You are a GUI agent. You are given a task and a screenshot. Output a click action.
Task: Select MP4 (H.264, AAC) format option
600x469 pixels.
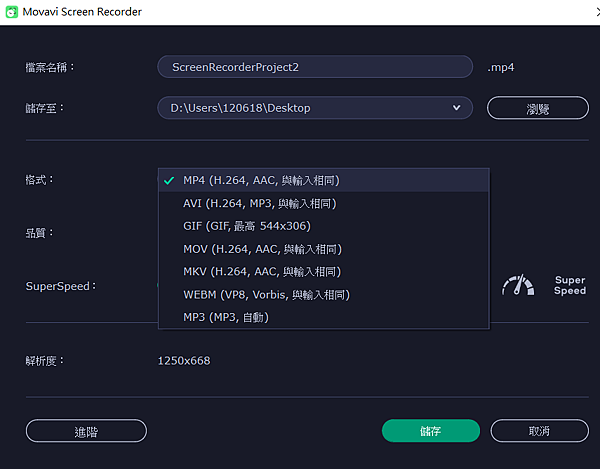tap(324, 180)
